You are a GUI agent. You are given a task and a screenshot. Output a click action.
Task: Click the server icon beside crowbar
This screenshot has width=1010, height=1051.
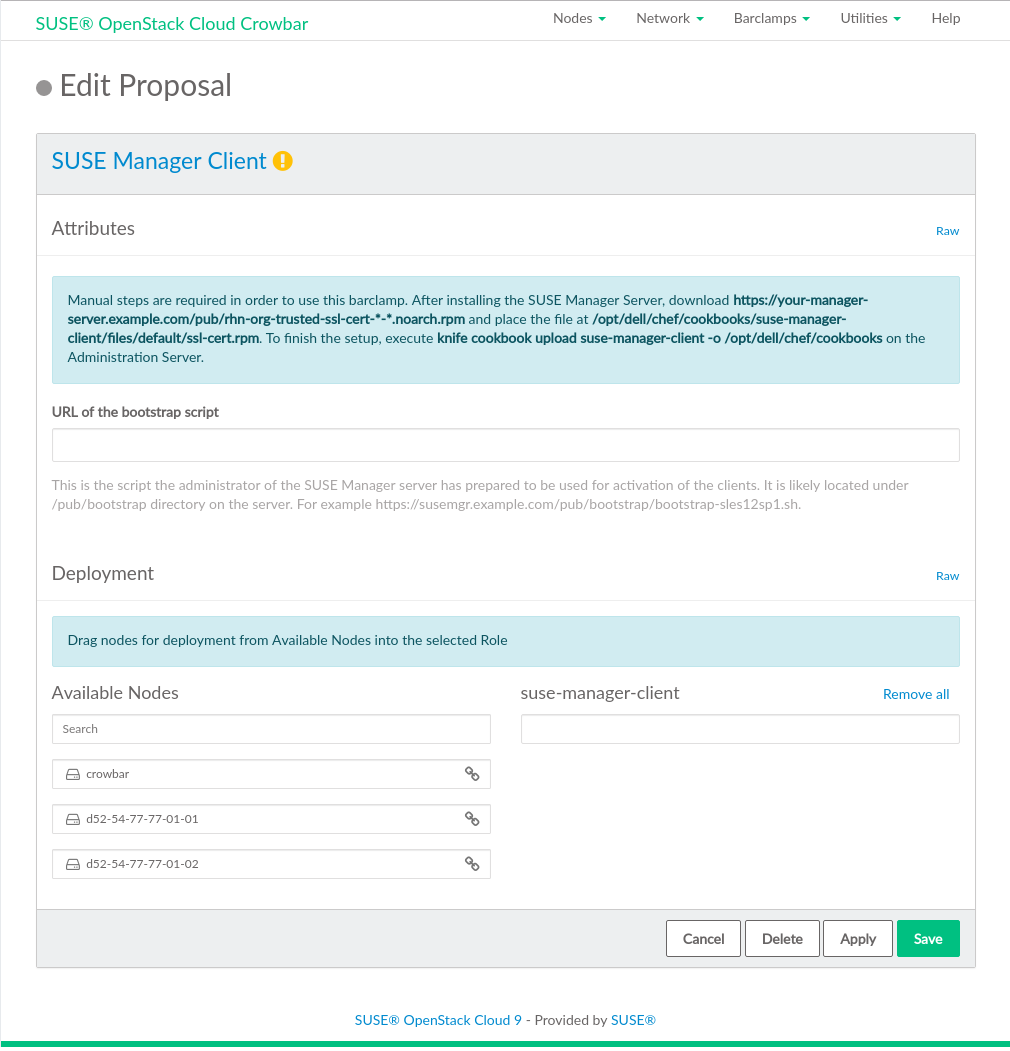[x=73, y=774]
